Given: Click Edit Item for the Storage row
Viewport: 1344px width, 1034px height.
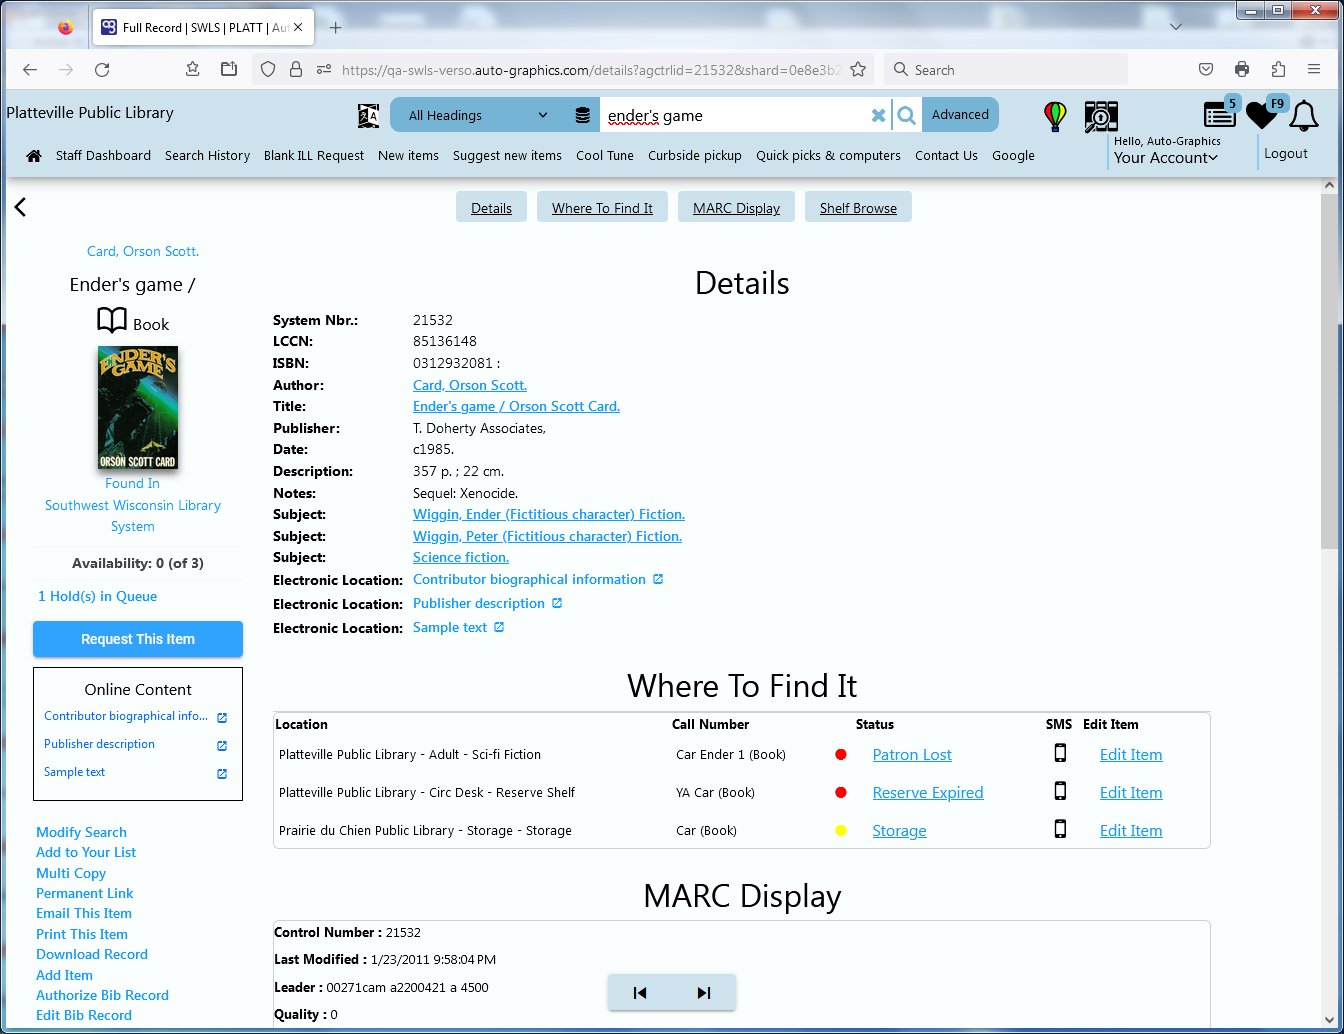Looking at the screenshot, I should 1131,831.
